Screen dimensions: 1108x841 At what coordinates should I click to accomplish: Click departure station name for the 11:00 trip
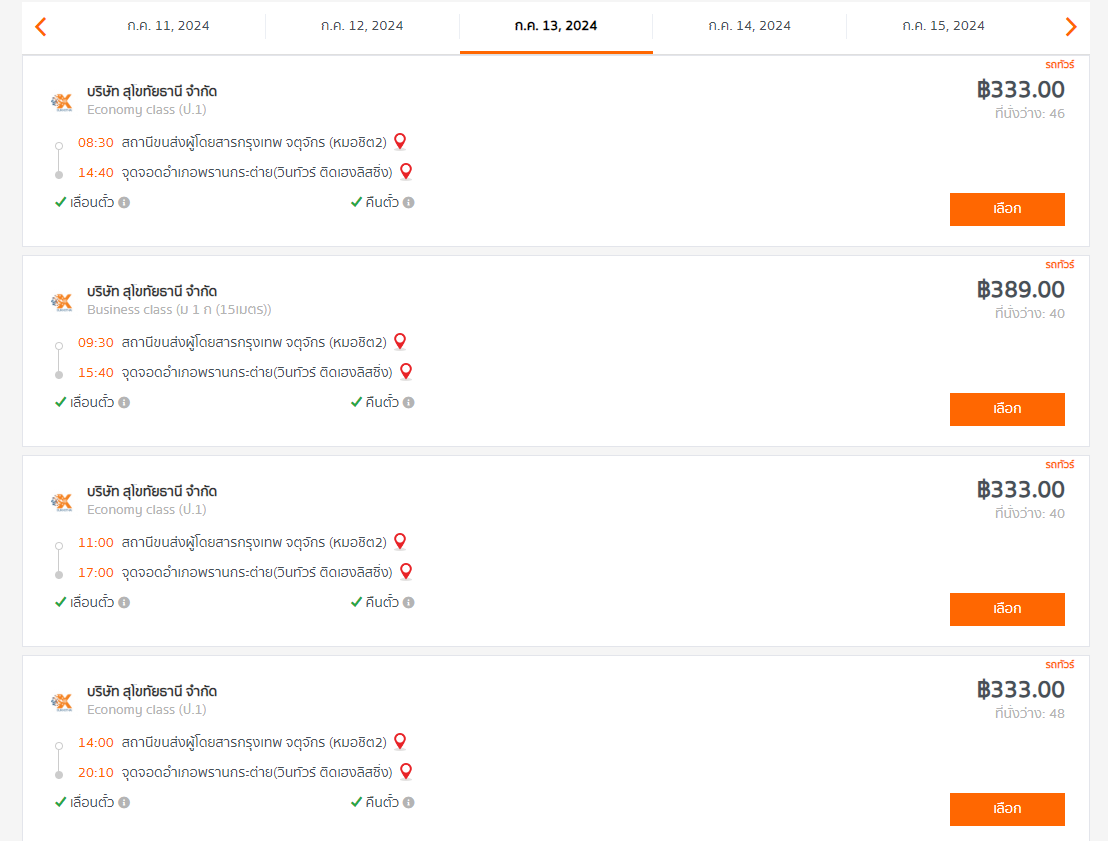click(254, 542)
